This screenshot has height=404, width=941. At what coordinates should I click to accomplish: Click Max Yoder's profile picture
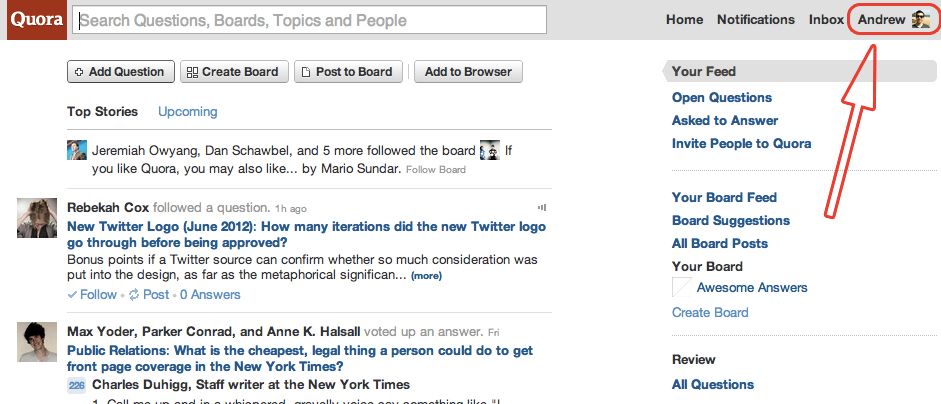37,342
